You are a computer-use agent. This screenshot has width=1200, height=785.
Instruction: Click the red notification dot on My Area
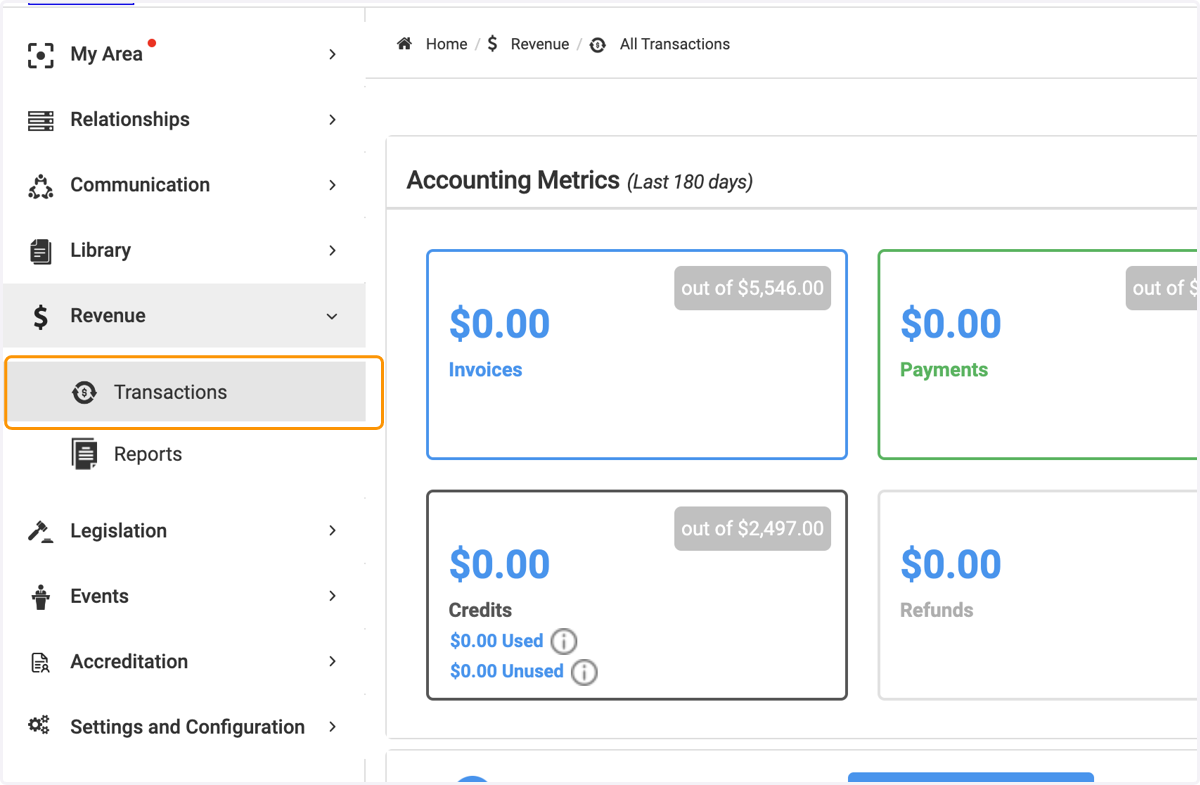point(152,43)
